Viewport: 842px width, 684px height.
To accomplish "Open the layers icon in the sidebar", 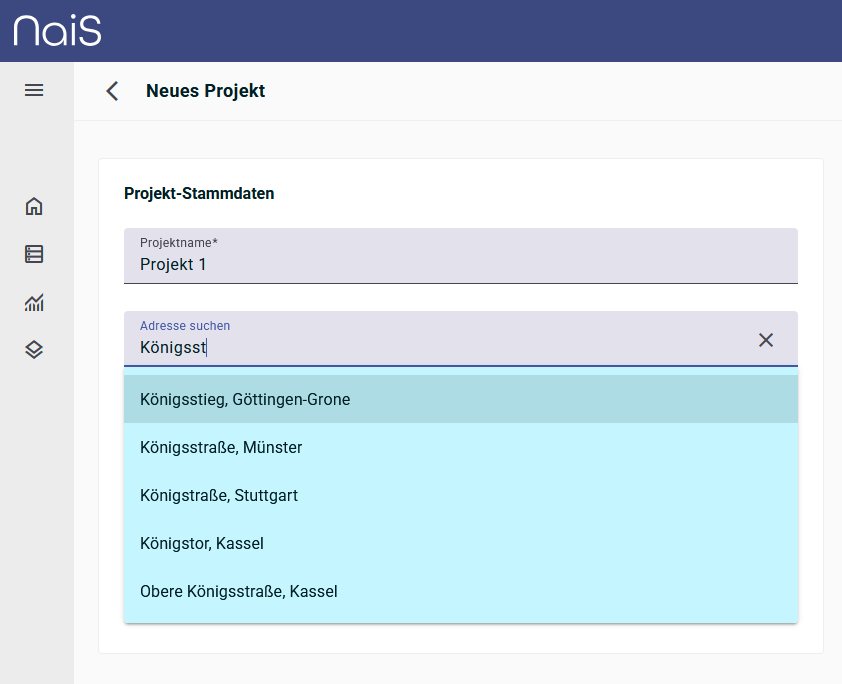I will tap(34, 350).
